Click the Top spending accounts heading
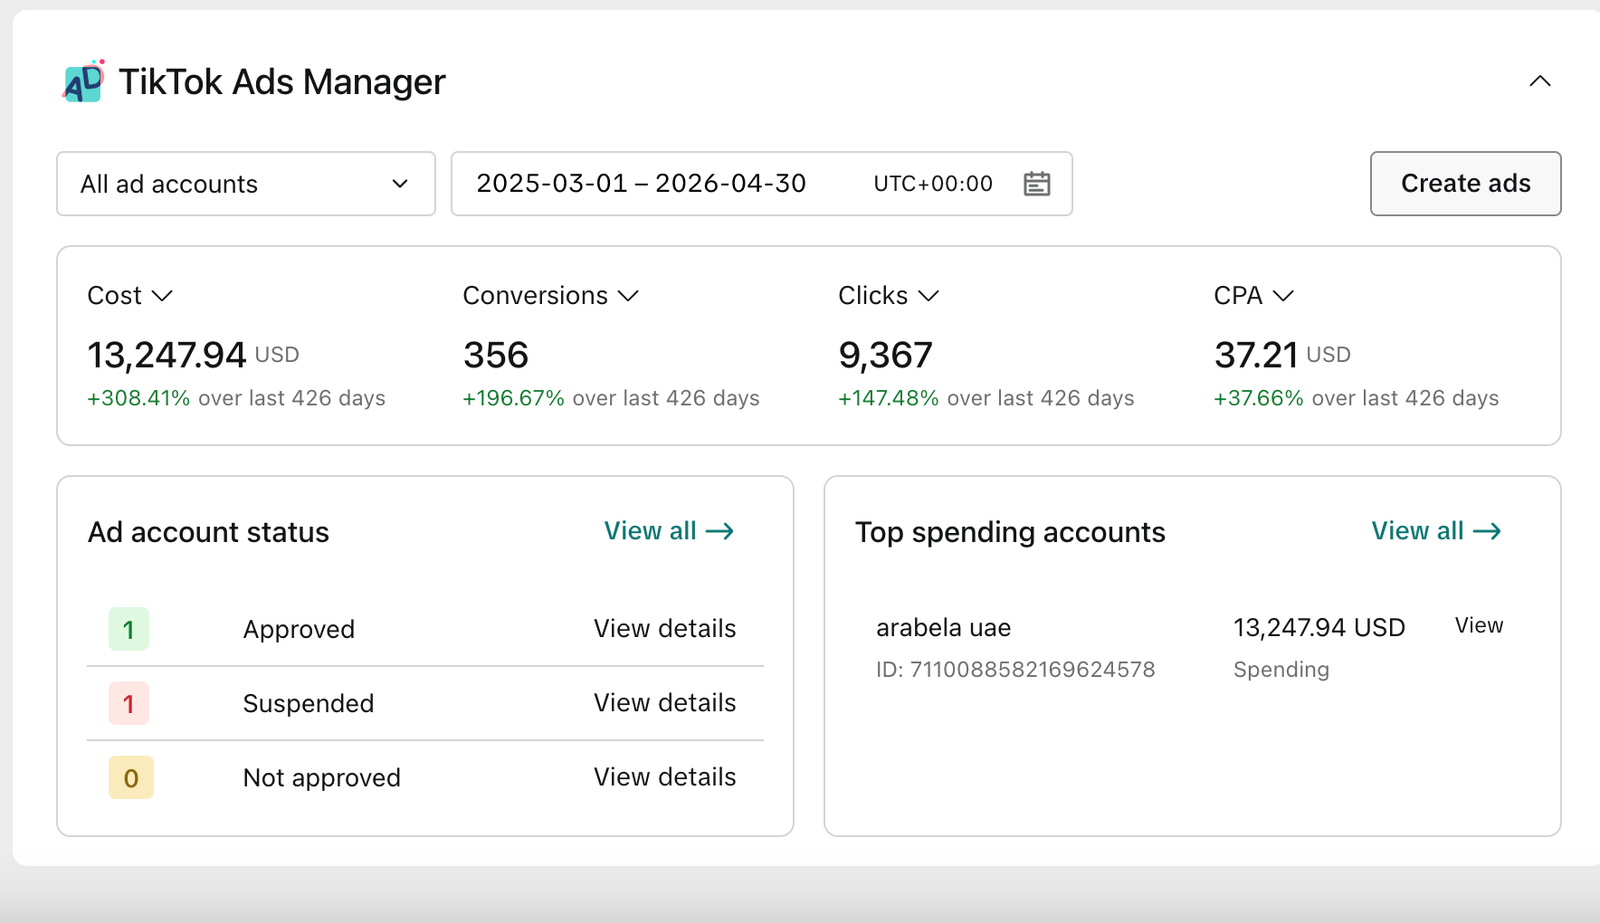The image size is (1600, 923). point(1010,532)
